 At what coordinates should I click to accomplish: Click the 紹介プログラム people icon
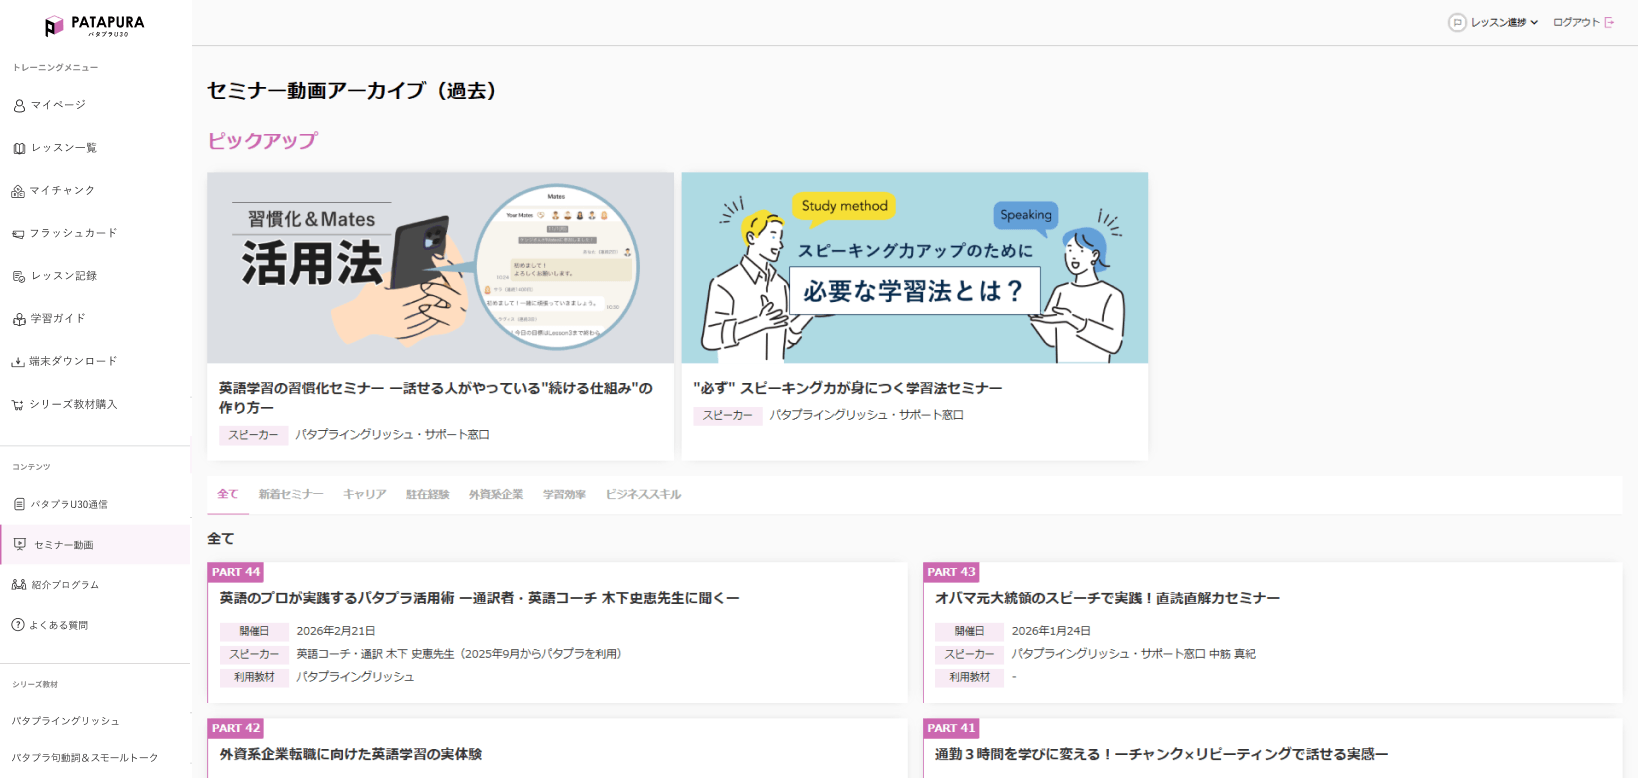[x=19, y=585]
